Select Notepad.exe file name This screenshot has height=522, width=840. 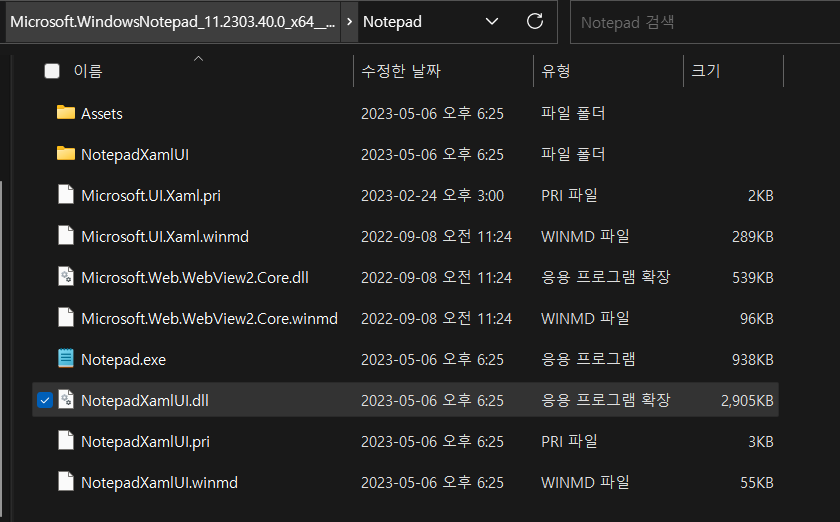(123, 360)
